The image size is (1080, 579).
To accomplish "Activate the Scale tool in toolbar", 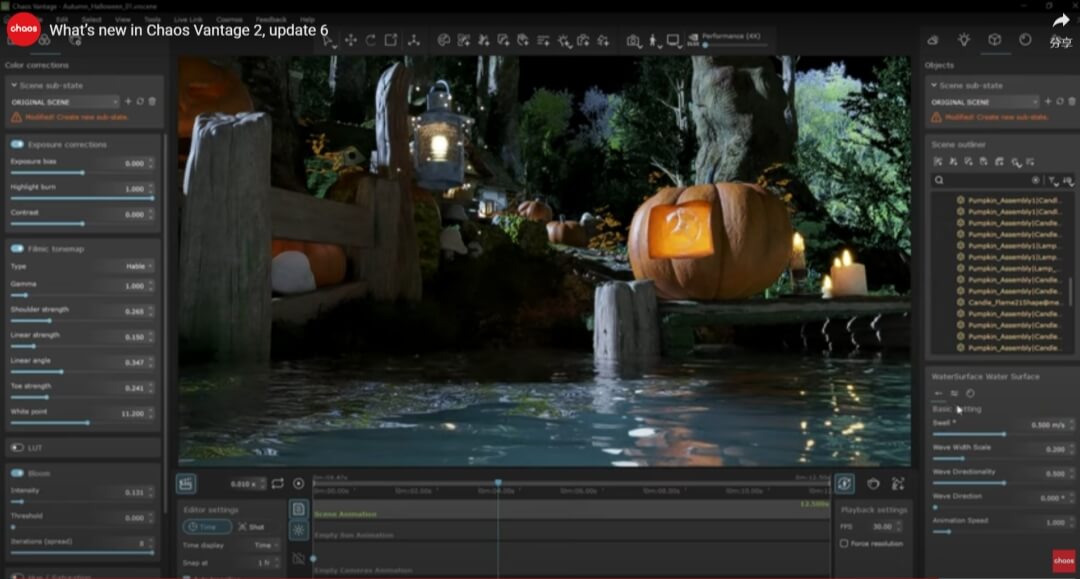I will [391, 40].
